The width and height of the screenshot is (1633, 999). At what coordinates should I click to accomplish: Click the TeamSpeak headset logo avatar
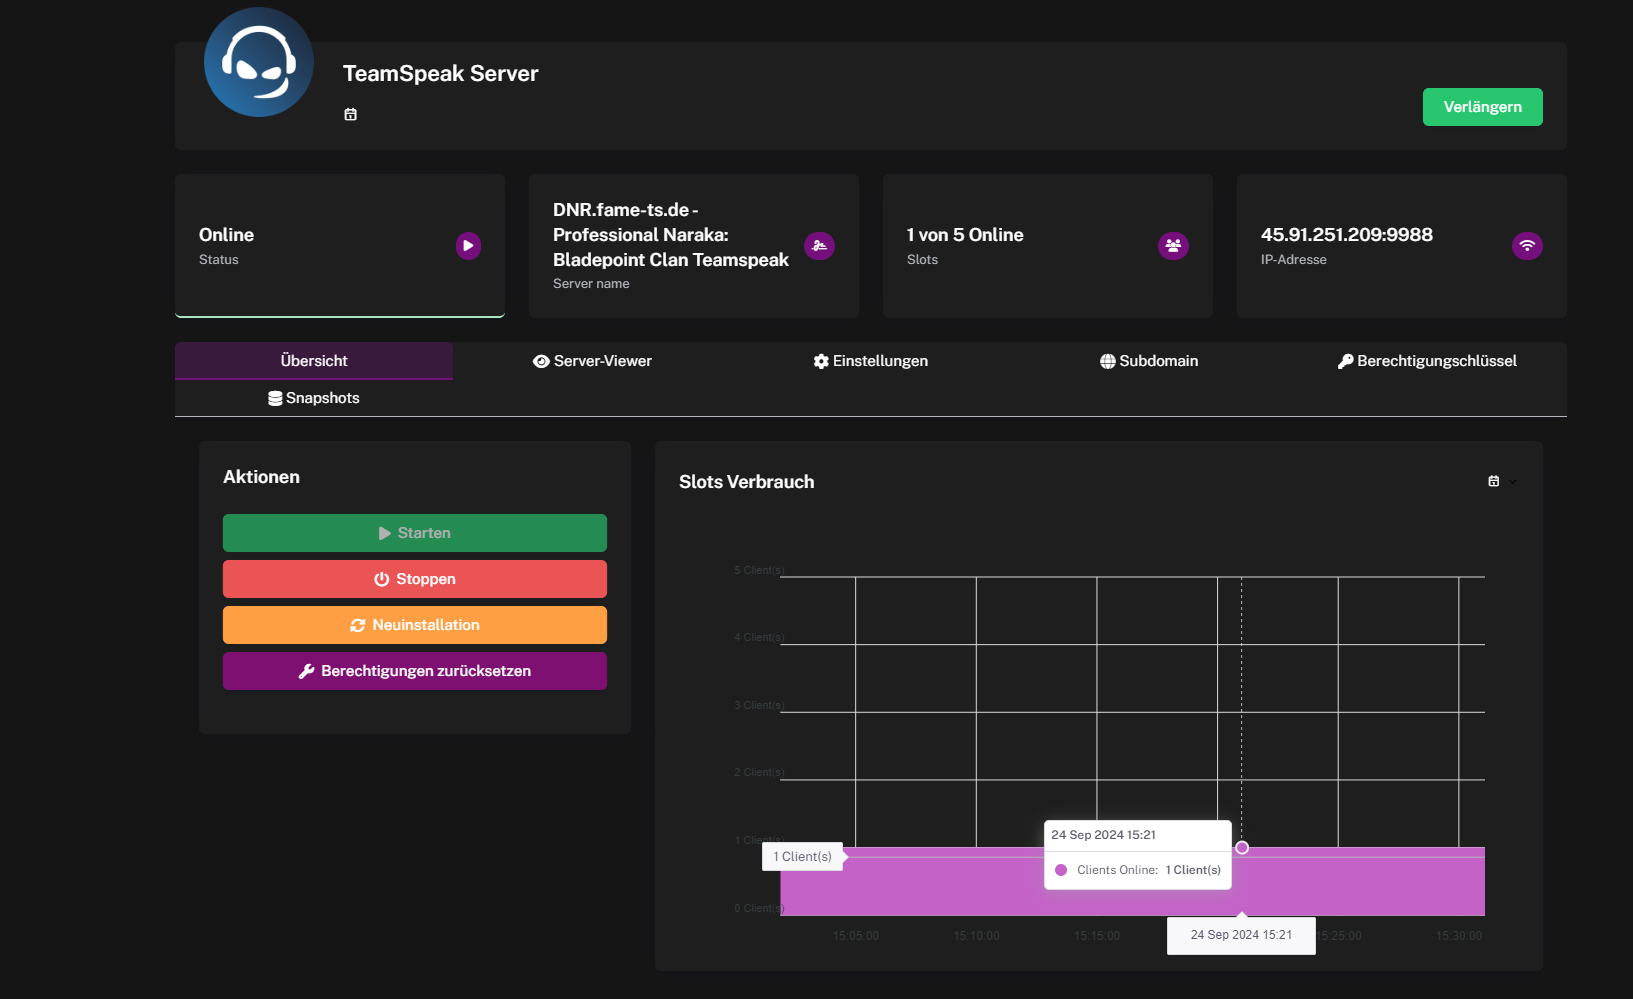tap(259, 62)
